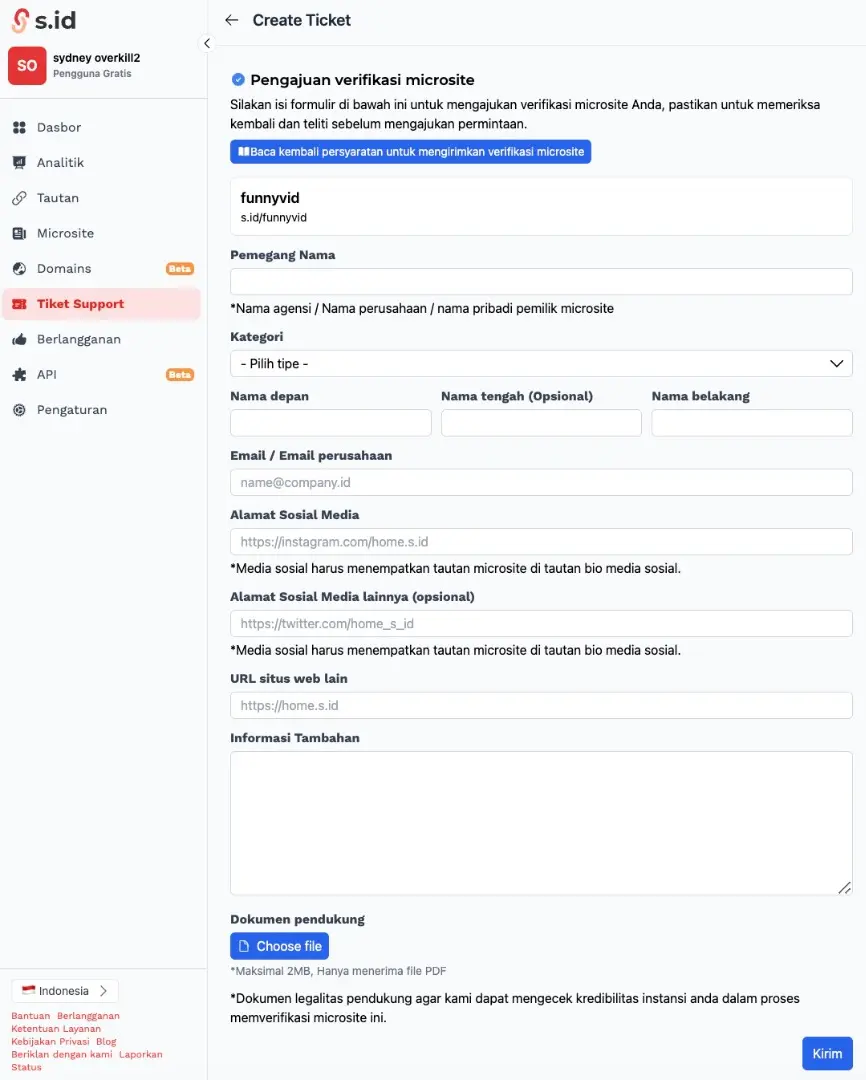Go back using the arrow beside Create Ticket
This screenshot has height=1080, width=866.
(x=232, y=20)
